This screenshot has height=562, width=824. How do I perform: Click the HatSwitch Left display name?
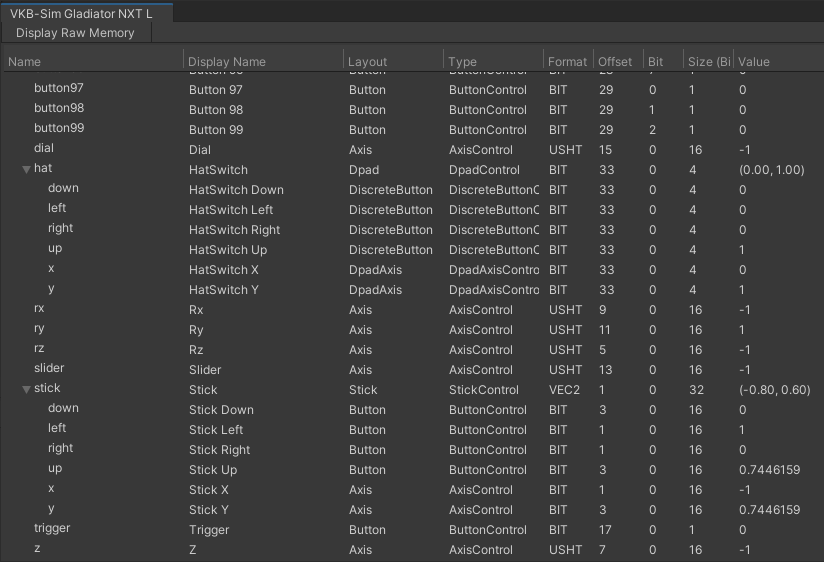click(231, 210)
